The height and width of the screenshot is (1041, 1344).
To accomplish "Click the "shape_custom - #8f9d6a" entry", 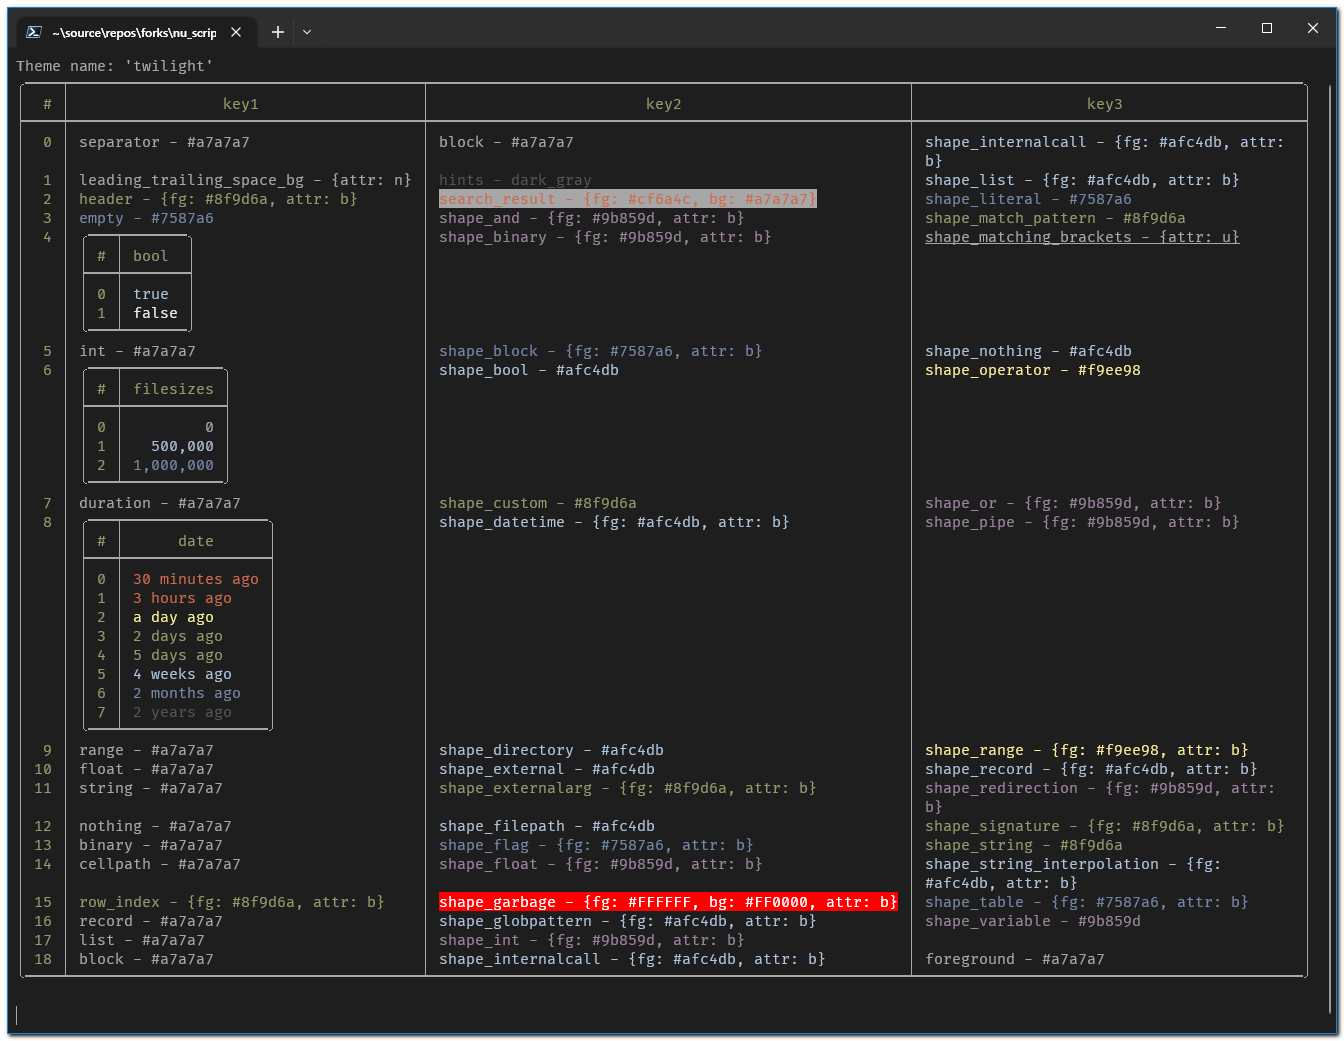I will pyautogui.click(x=538, y=503).
